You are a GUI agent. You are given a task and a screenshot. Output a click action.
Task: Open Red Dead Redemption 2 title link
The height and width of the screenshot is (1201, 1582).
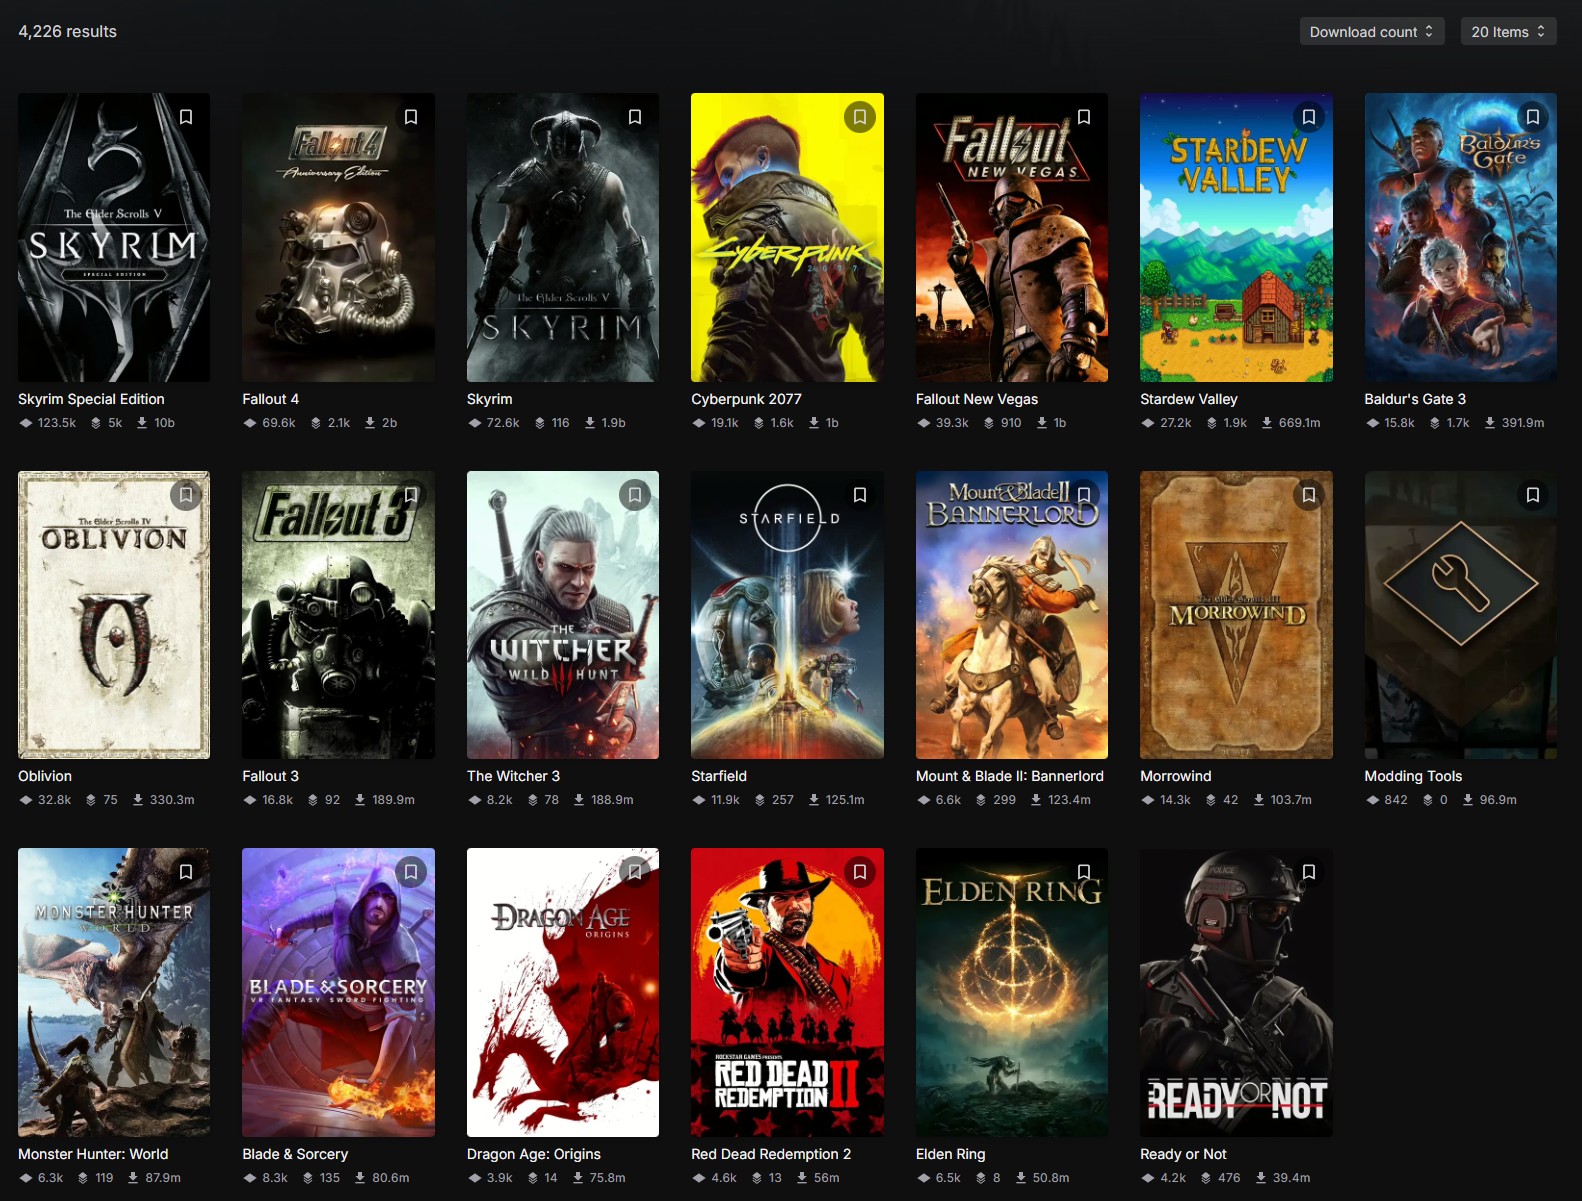coord(771,1154)
